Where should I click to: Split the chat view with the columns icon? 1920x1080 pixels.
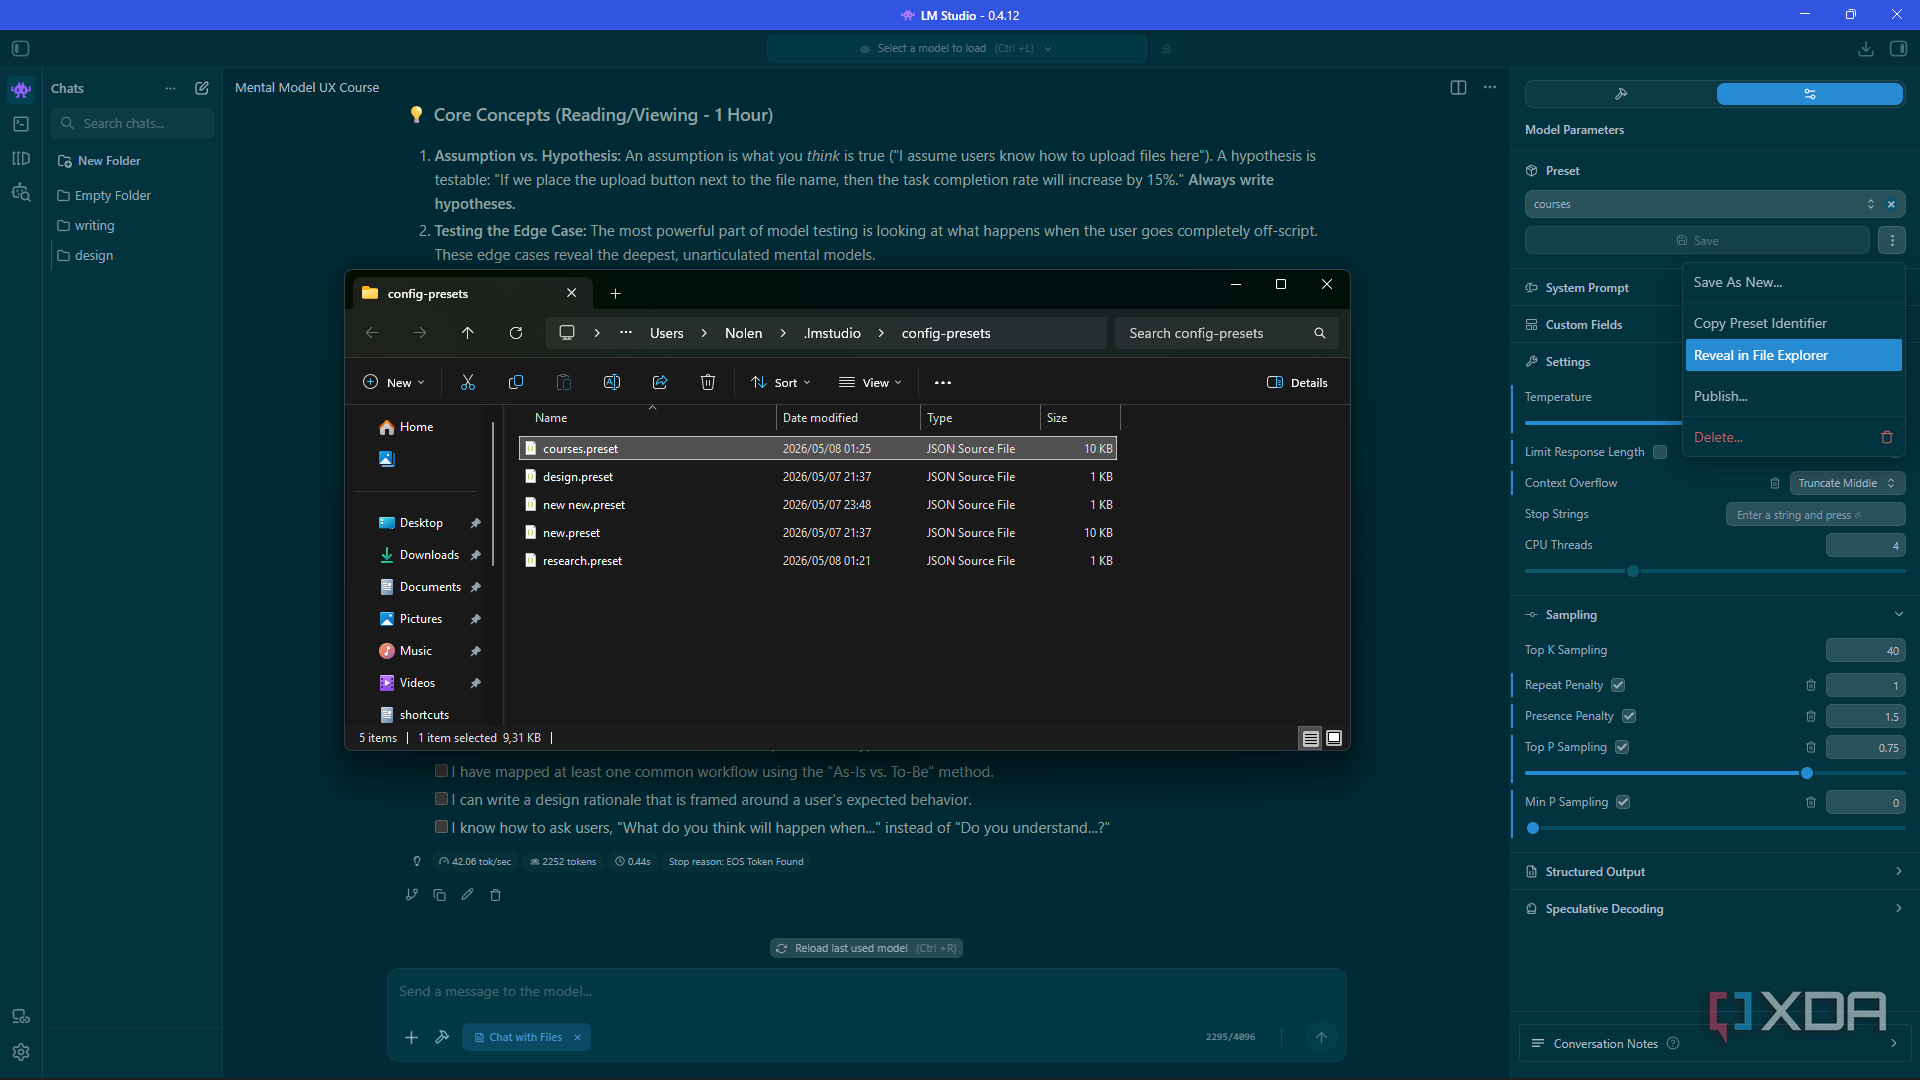coord(1458,88)
